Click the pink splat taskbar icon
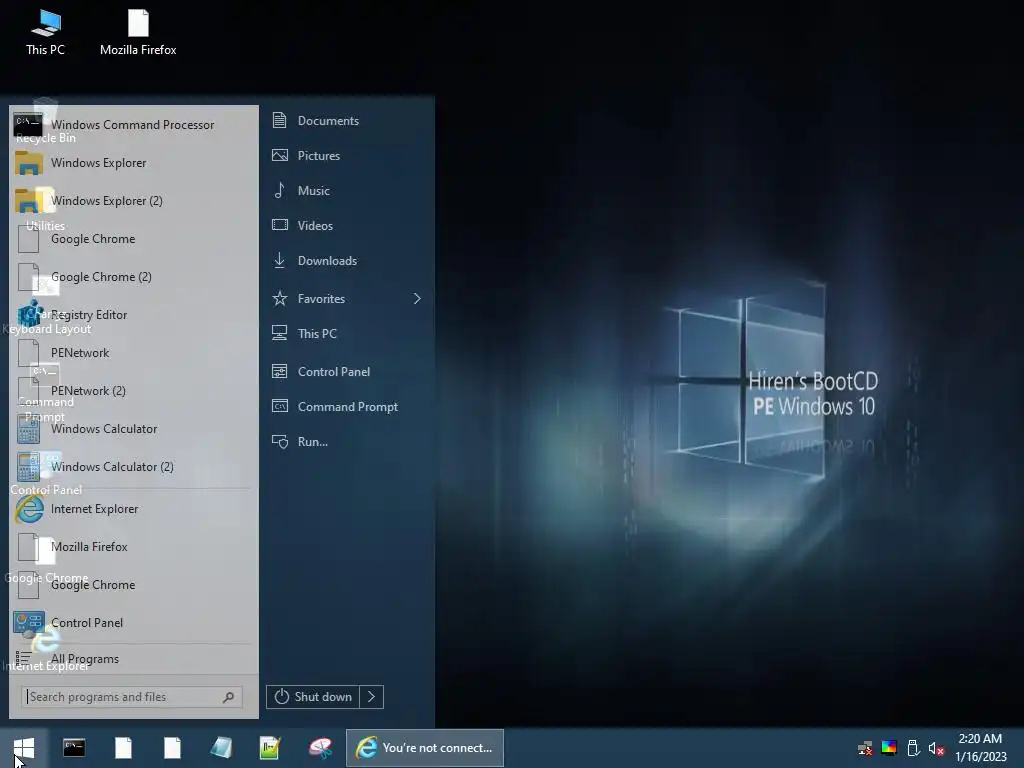1024x768 pixels. [320, 748]
